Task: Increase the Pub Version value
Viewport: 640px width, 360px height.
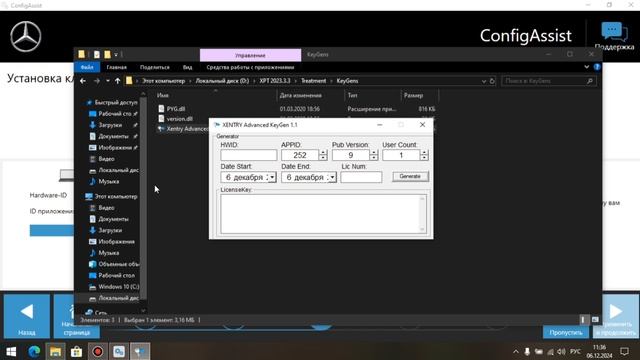Action: [x=373, y=153]
